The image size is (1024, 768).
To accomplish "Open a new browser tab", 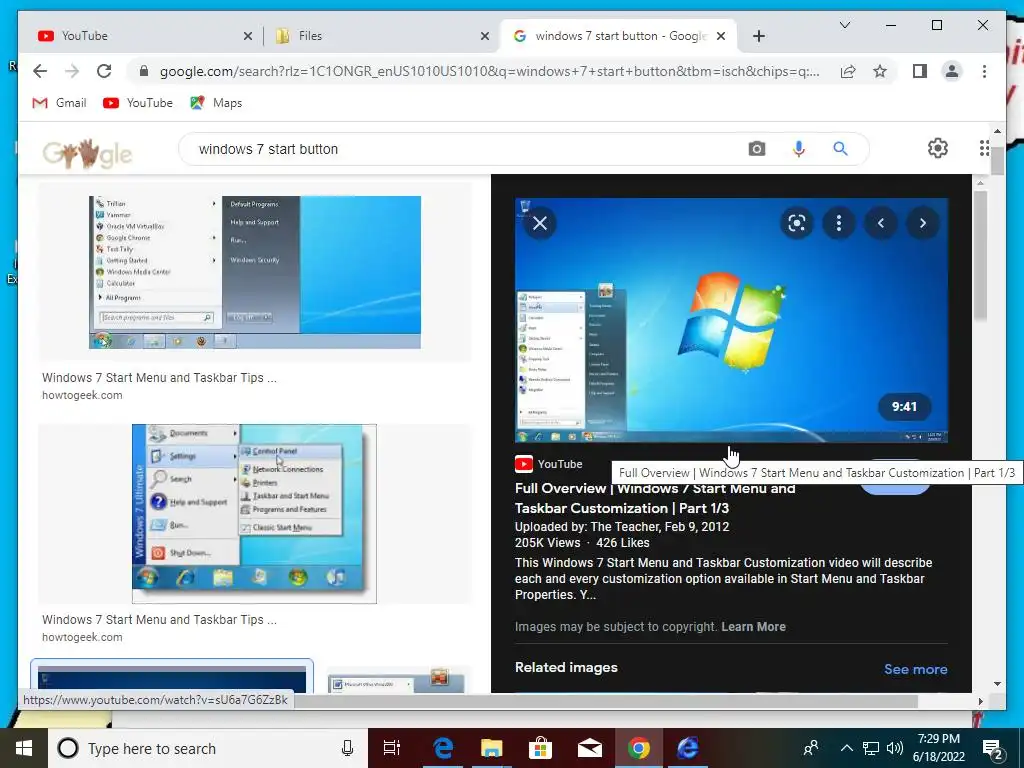I will point(758,37).
